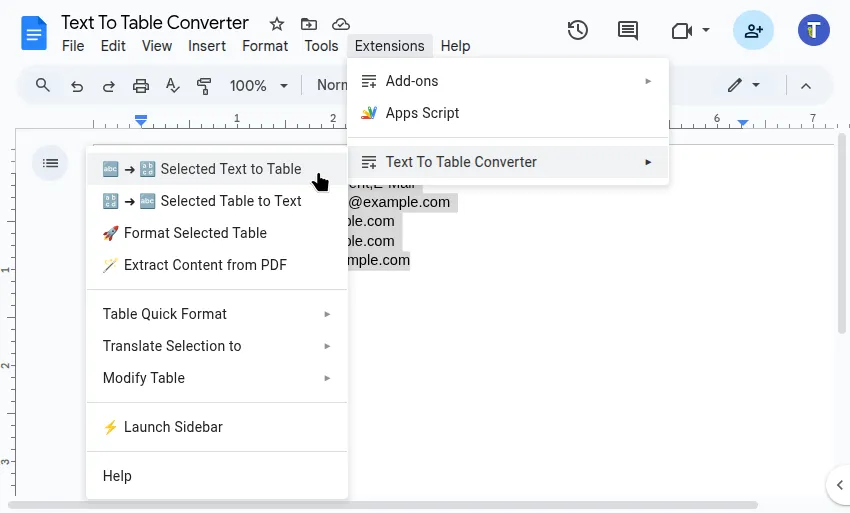Open version history clock icon
This screenshot has width=850, height=513.
[577, 30]
